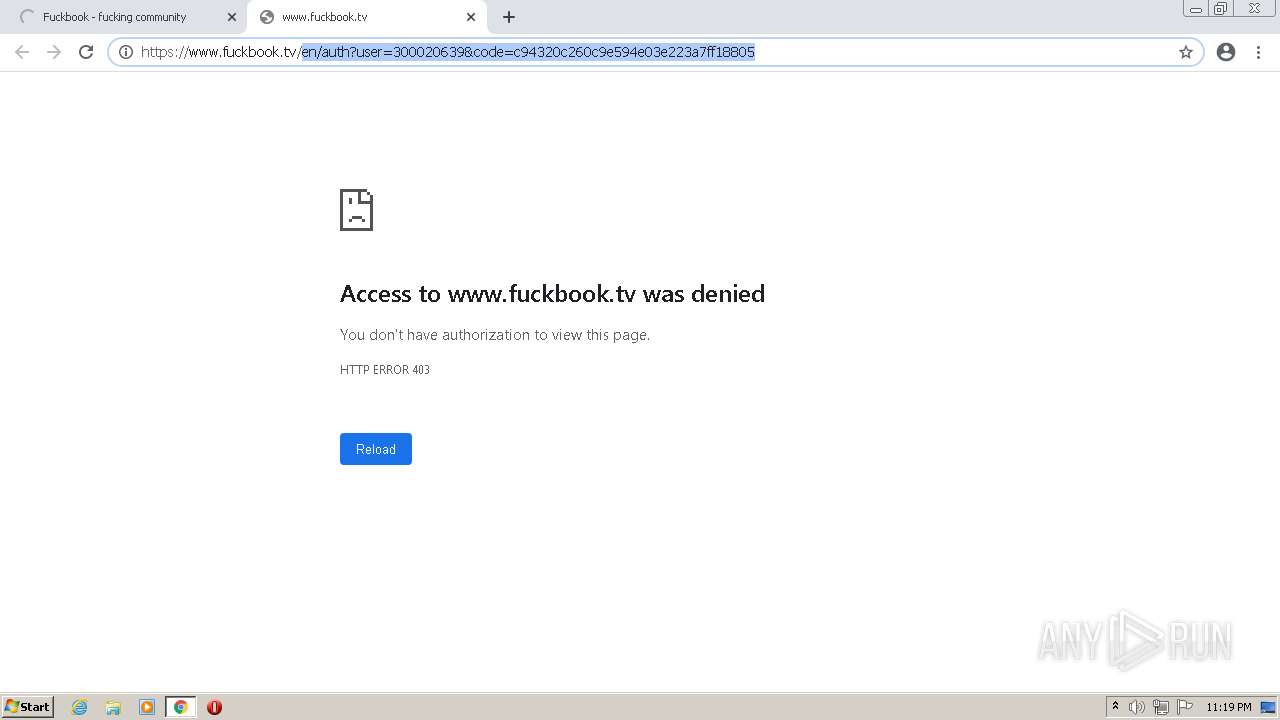Open the Chrome profile avatar icon
Viewport: 1280px width, 720px height.
(1226, 52)
